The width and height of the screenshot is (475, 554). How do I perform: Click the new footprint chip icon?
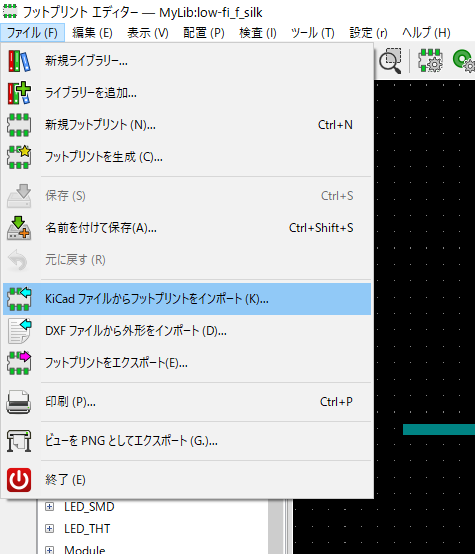(x=19, y=125)
